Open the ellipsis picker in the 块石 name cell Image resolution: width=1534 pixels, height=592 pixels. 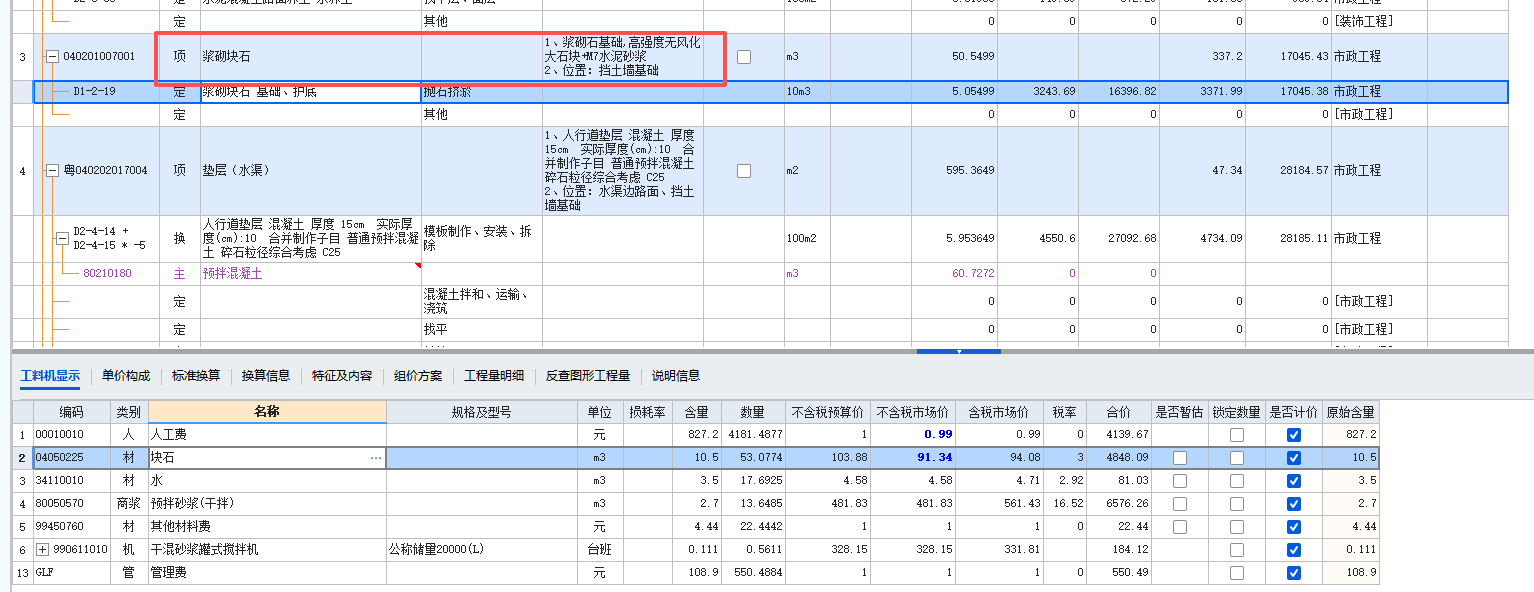click(376, 458)
